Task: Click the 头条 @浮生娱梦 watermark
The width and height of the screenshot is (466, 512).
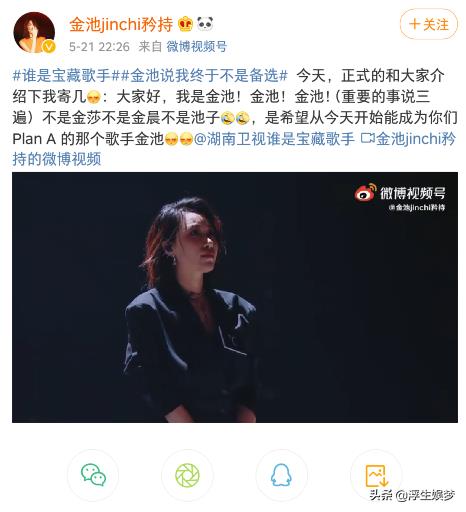Action: point(413,495)
